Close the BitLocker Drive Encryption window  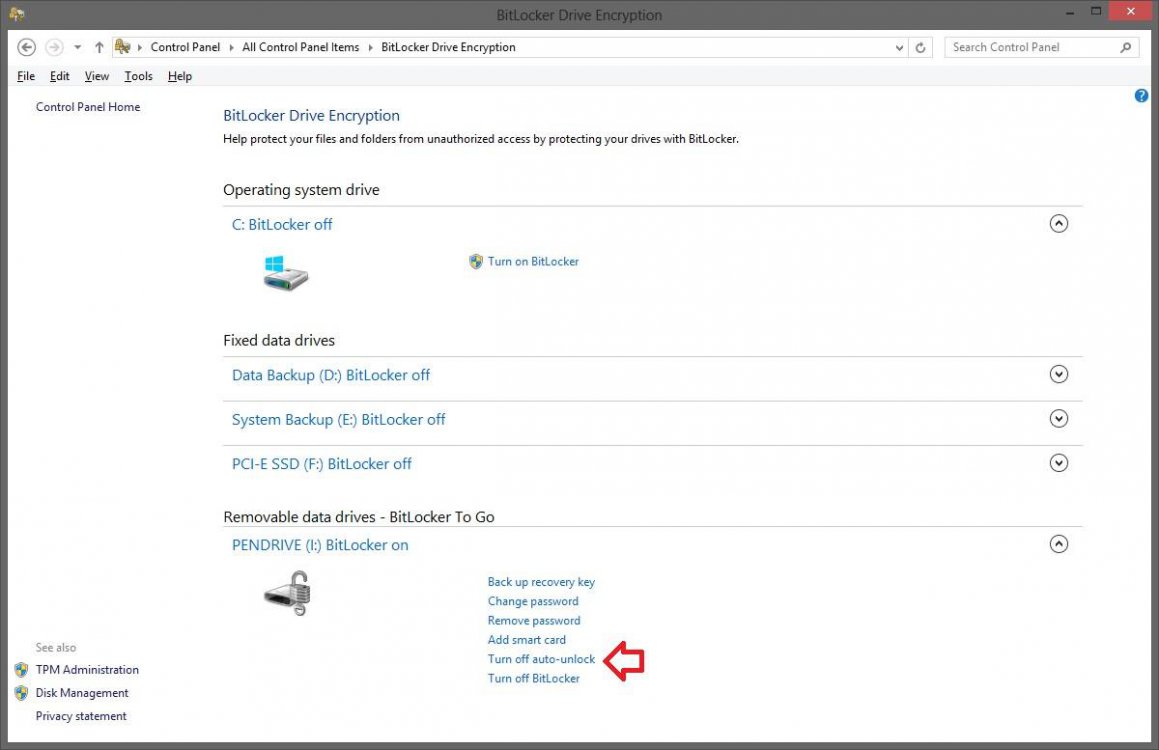(x=1130, y=12)
